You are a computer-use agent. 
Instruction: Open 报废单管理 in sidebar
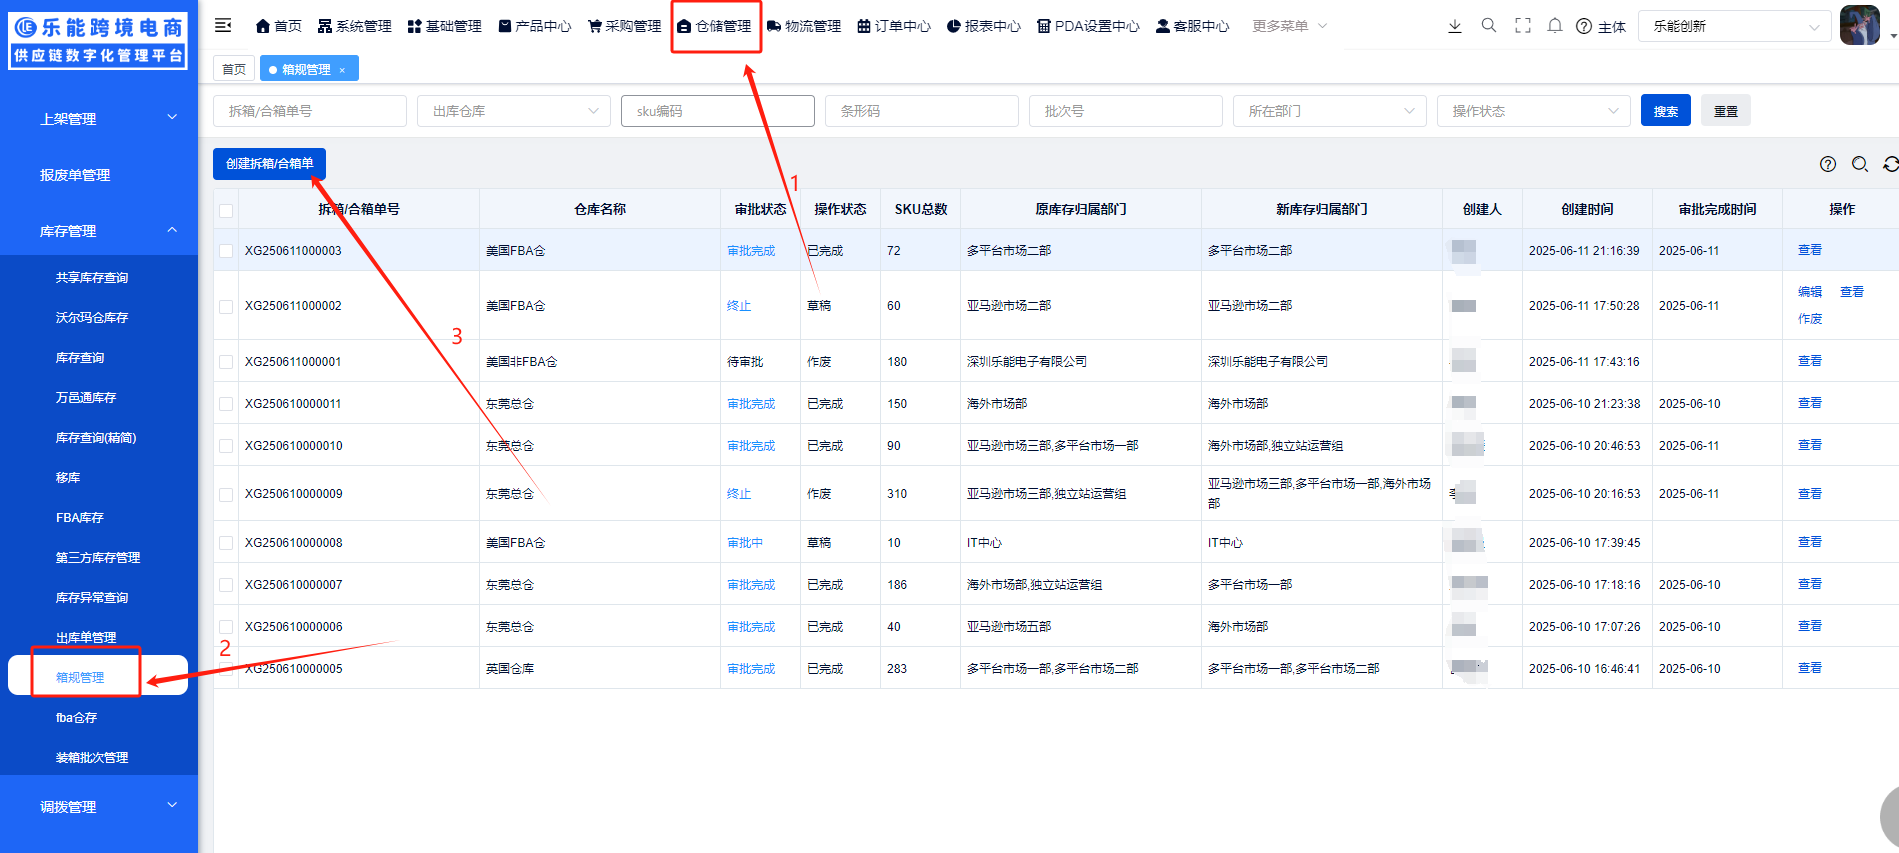75,175
